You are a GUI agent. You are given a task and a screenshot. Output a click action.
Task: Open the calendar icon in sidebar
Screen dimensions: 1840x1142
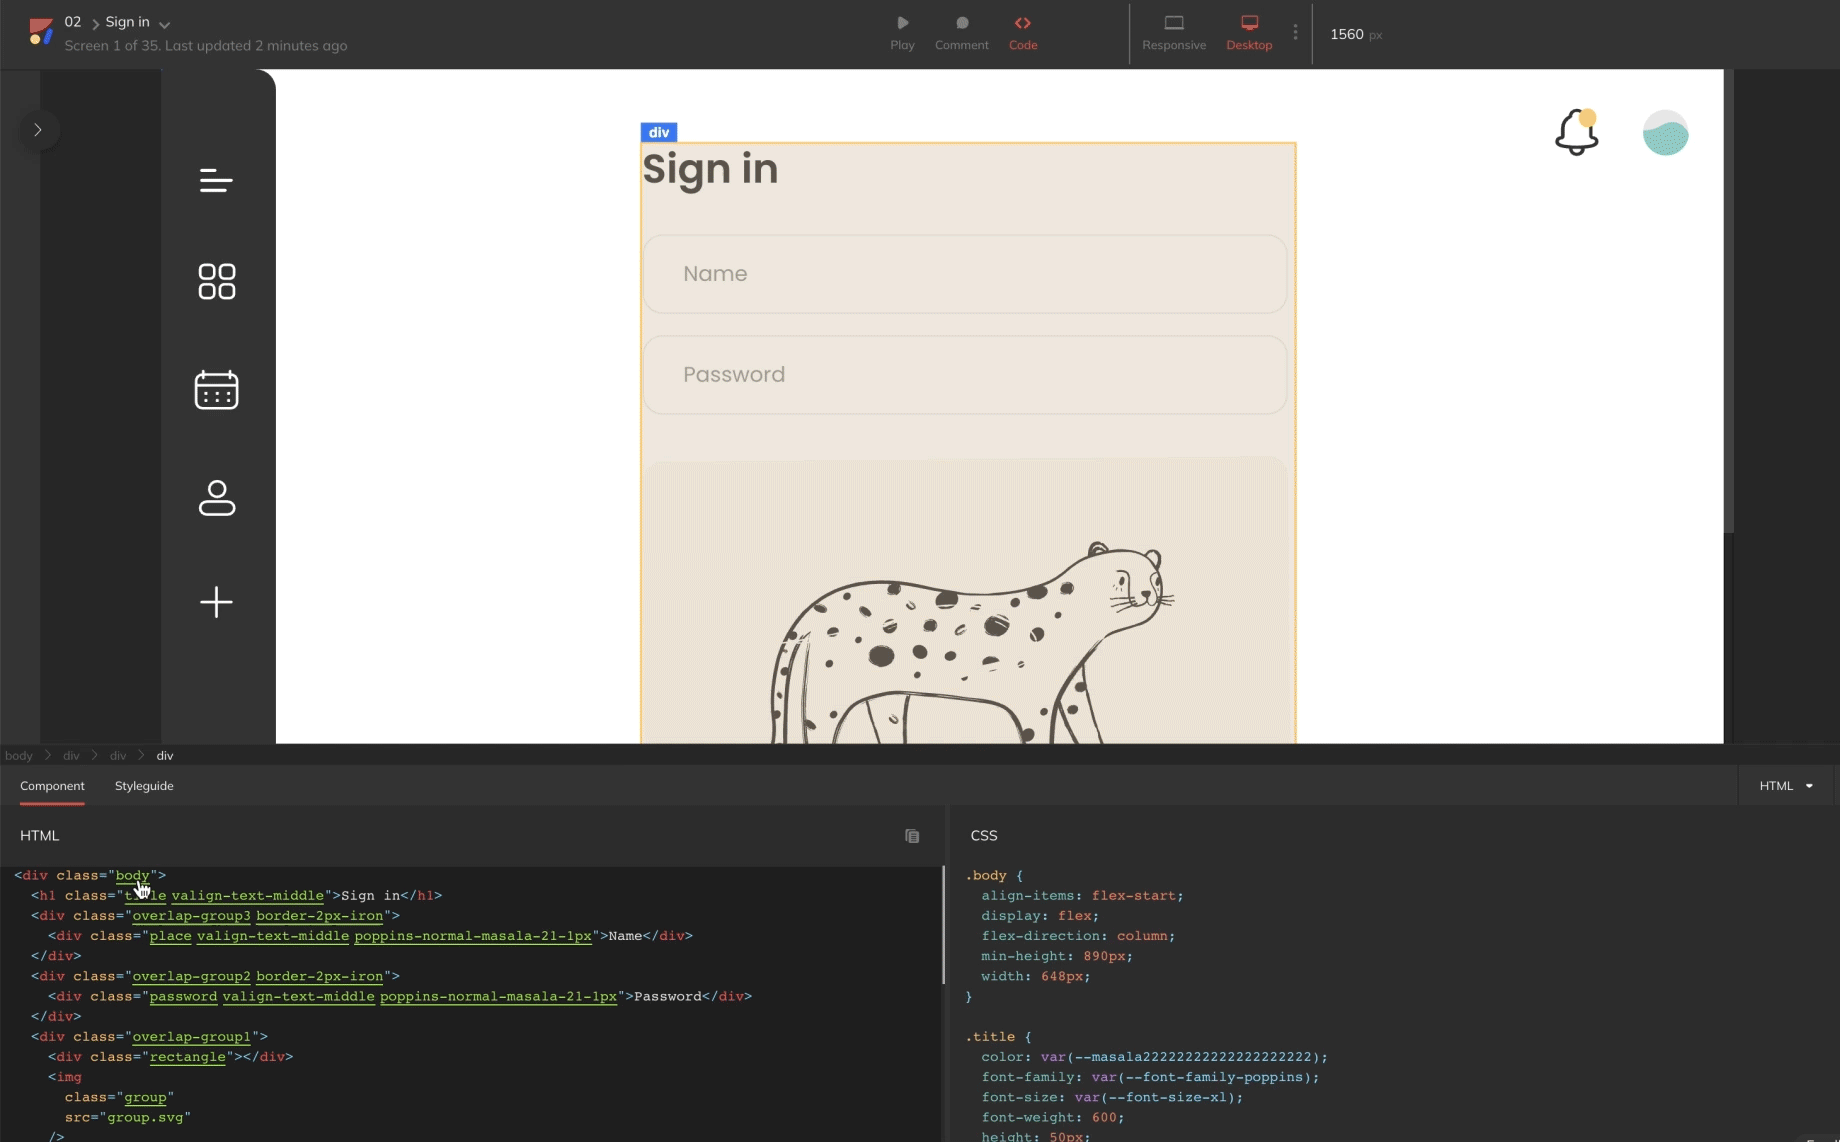pyautogui.click(x=216, y=390)
